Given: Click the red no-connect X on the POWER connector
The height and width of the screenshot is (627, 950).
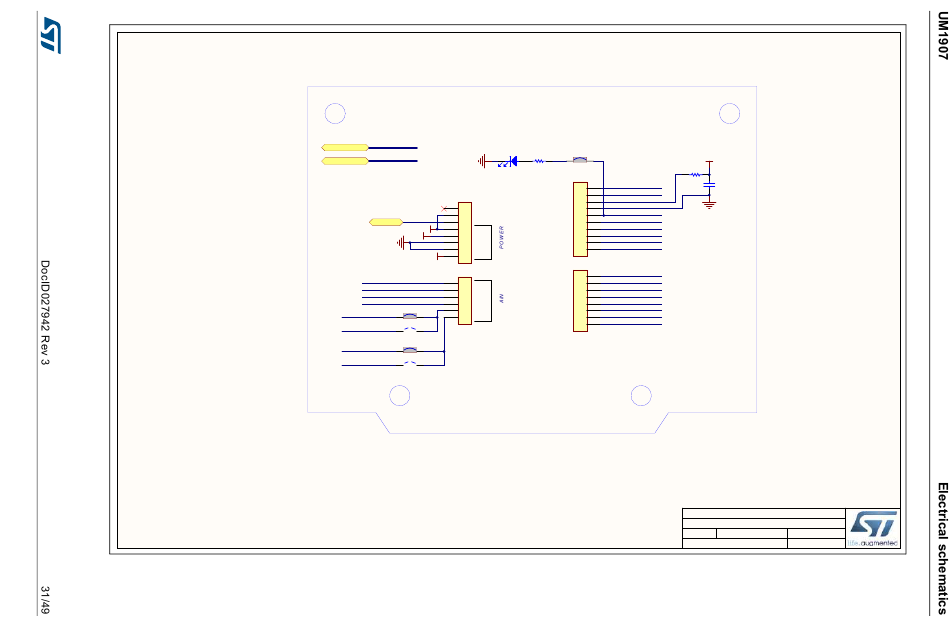Looking at the screenshot, I should tap(443, 208).
